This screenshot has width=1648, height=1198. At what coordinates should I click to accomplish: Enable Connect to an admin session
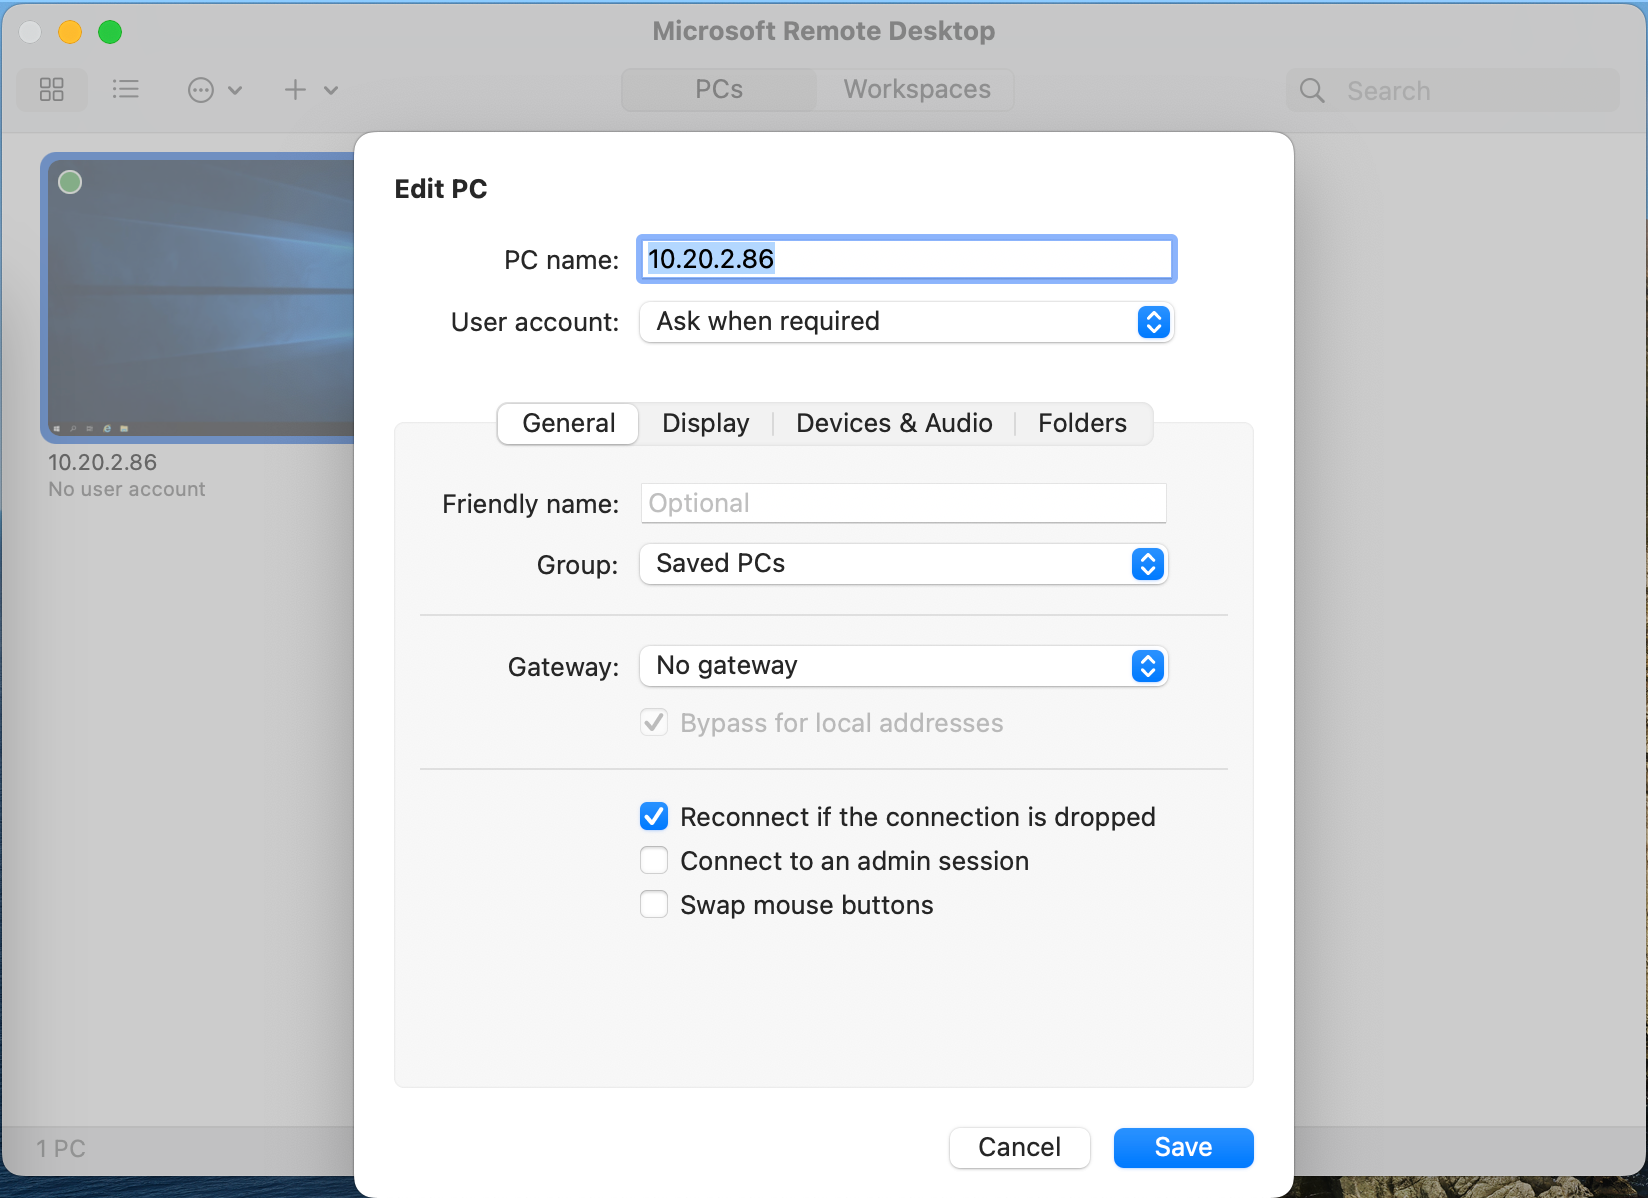(x=654, y=860)
